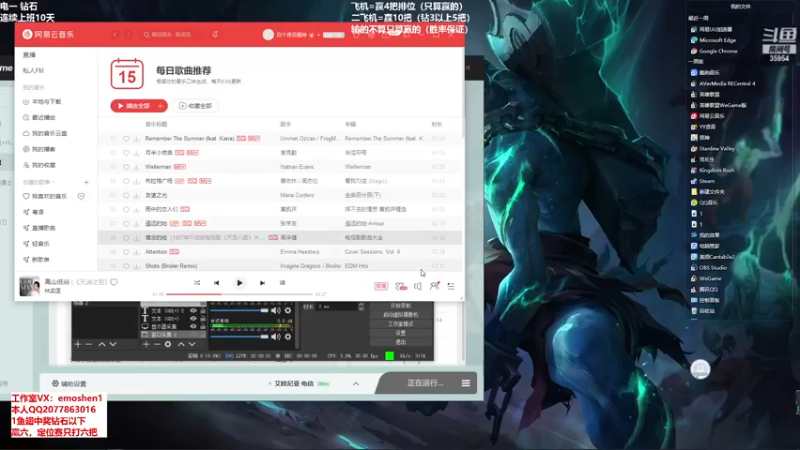Open hamburger menu beside 正在运行
800x450 pixels.
[466, 383]
